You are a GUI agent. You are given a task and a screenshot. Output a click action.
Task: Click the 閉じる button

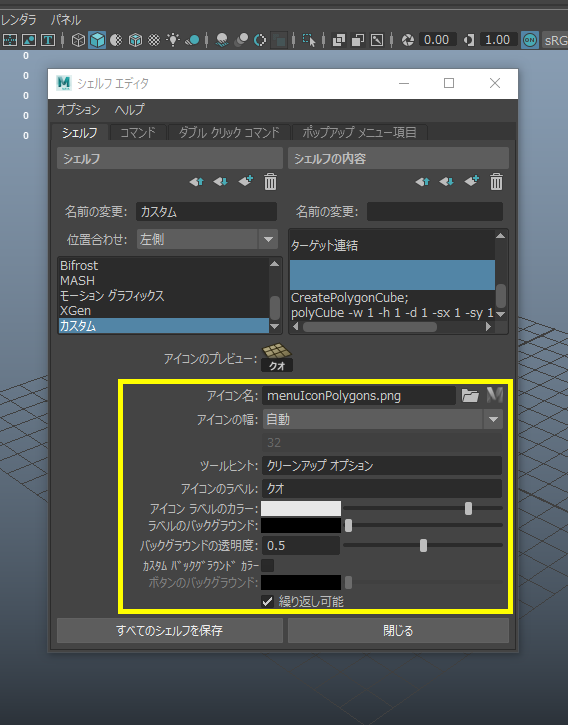[x=398, y=631]
